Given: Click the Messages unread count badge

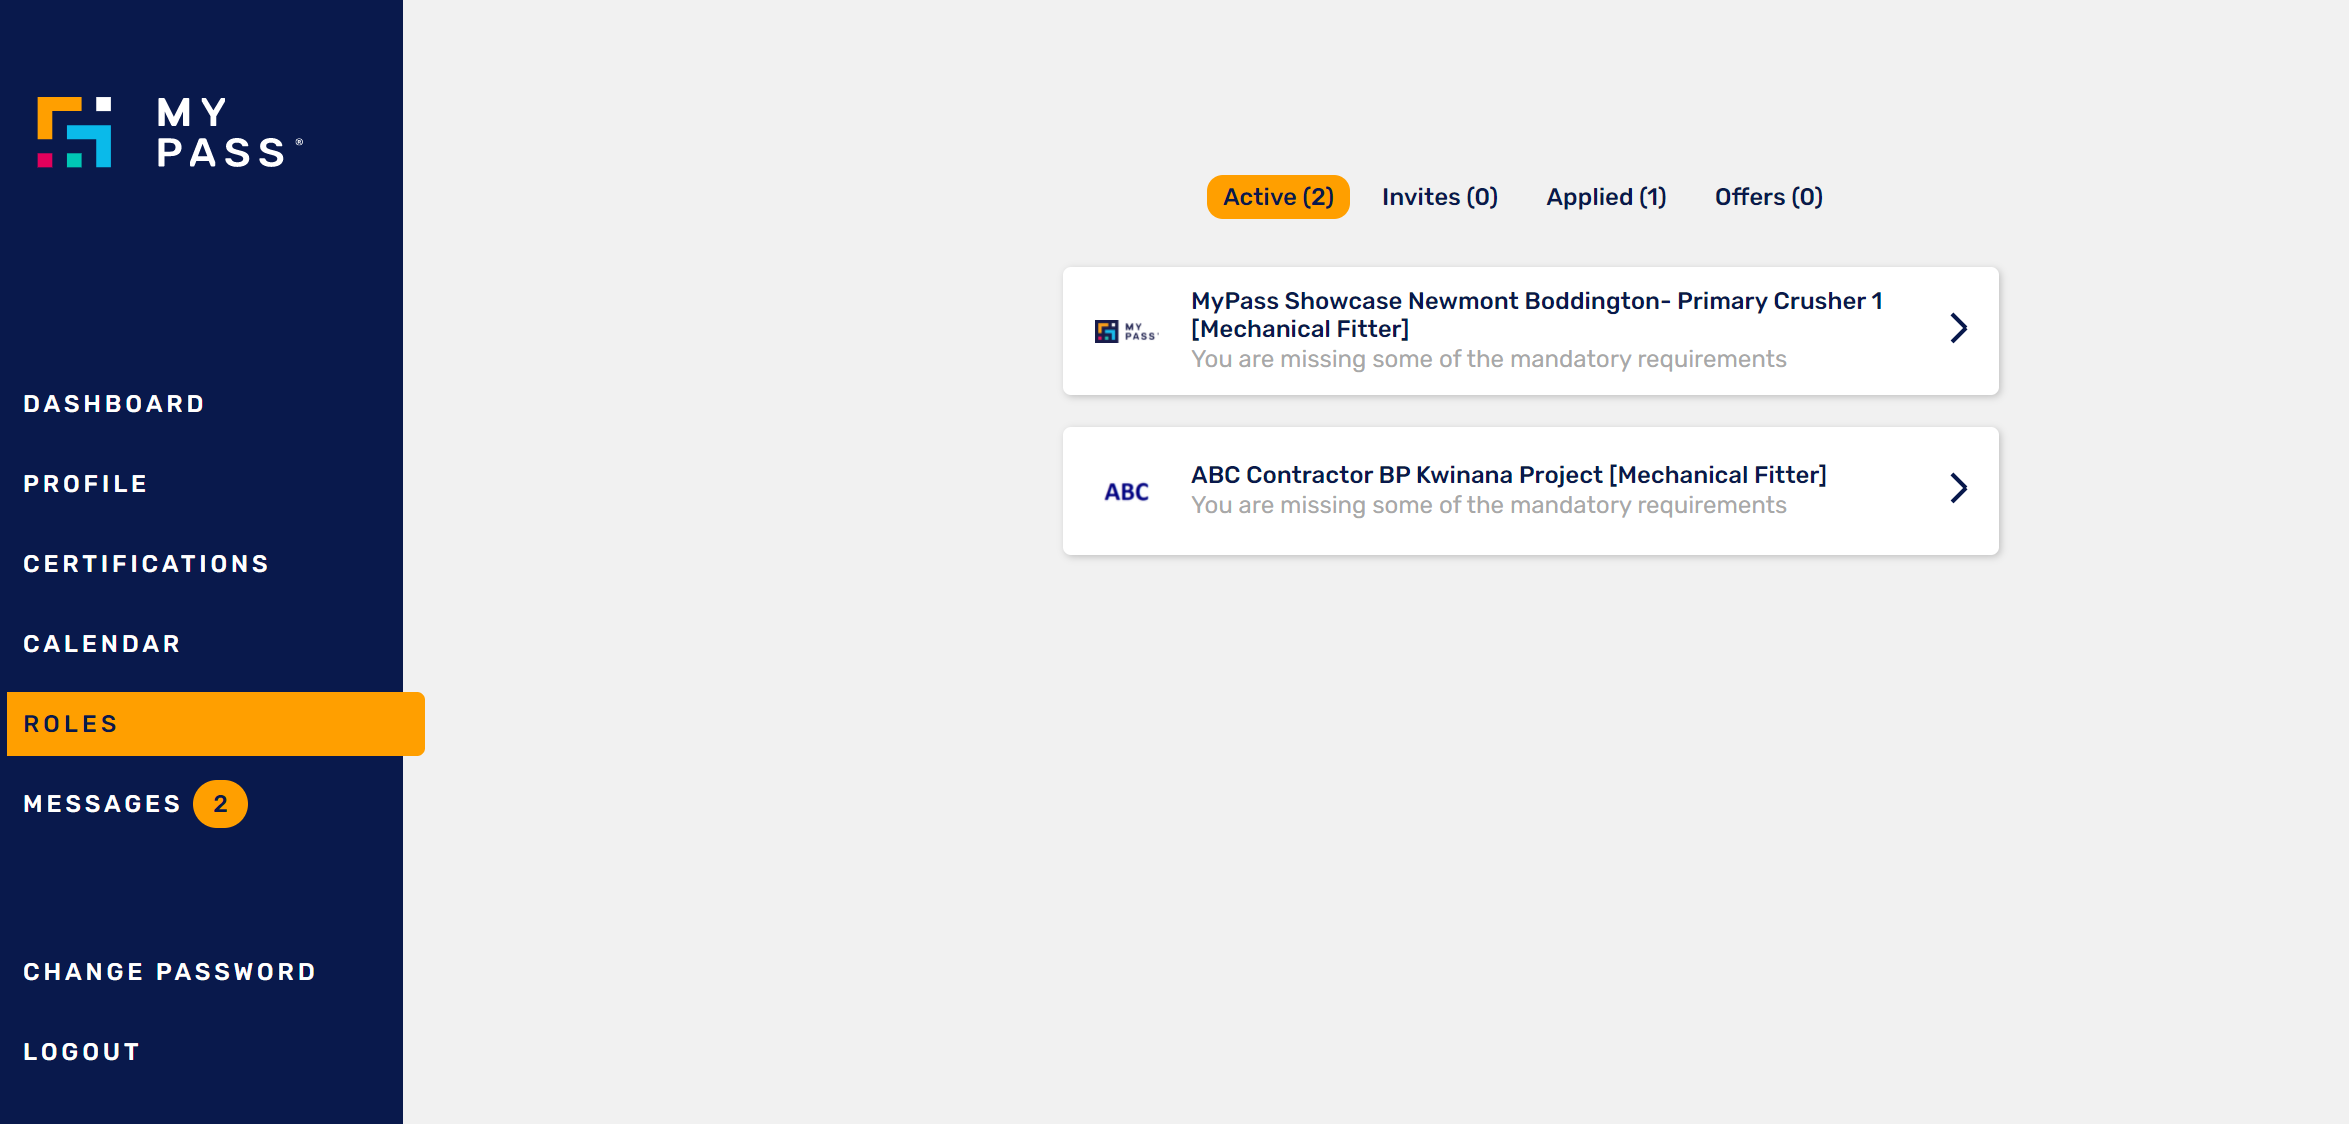Looking at the screenshot, I should 220,804.
